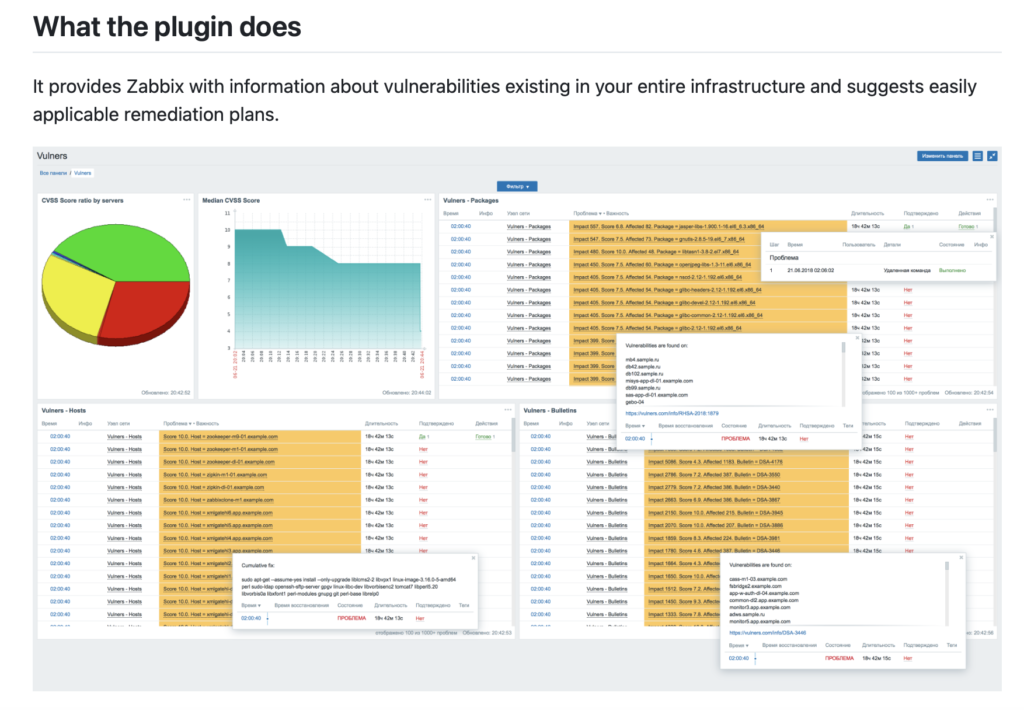The width and height of the screenshot is (1024, 710).
Task: Click the zookeeper-m9-01 host problem link
Action: coord(220,436)
